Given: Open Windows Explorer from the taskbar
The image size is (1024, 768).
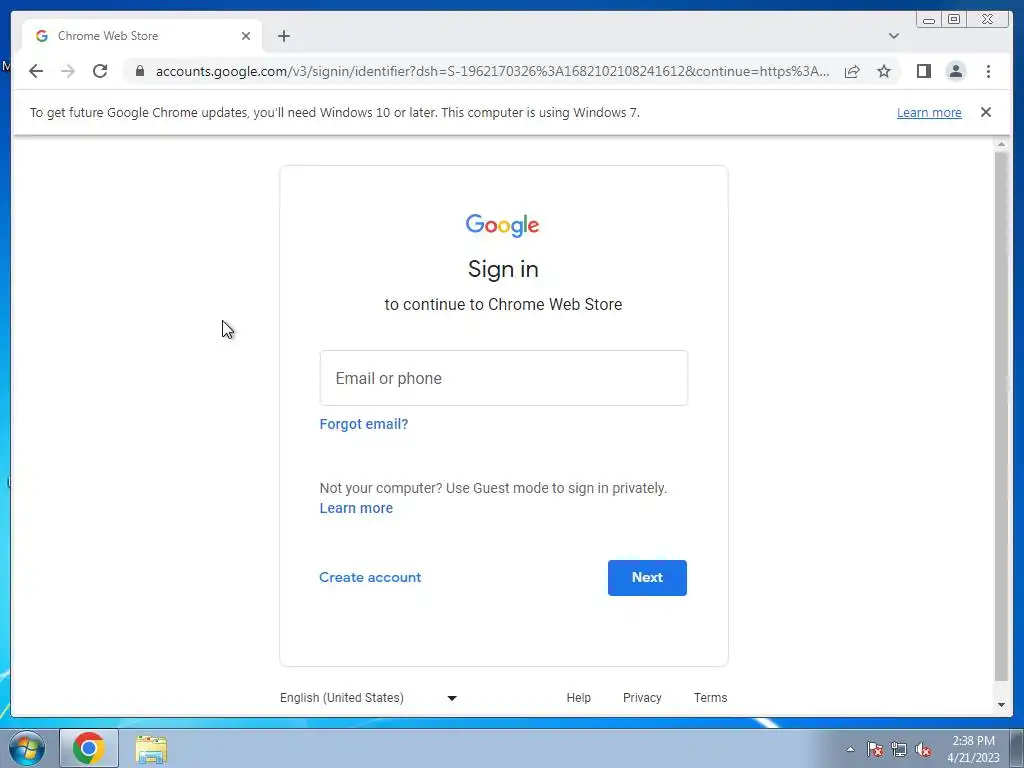Looking at the screenshot, I should point(151,748).
